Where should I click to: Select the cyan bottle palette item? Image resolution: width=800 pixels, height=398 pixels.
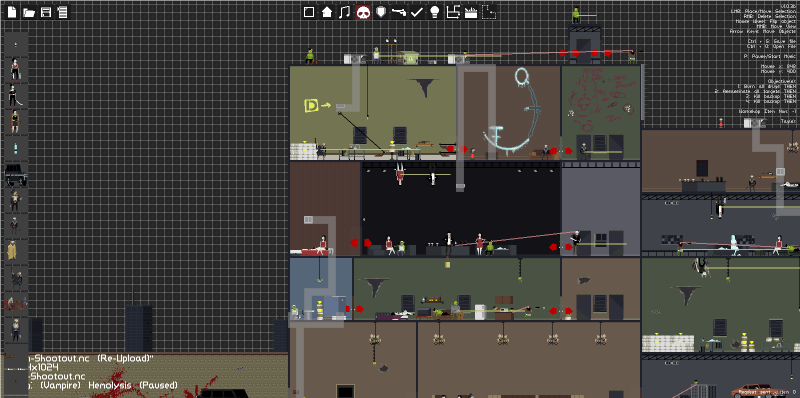(x=16, y=148)
